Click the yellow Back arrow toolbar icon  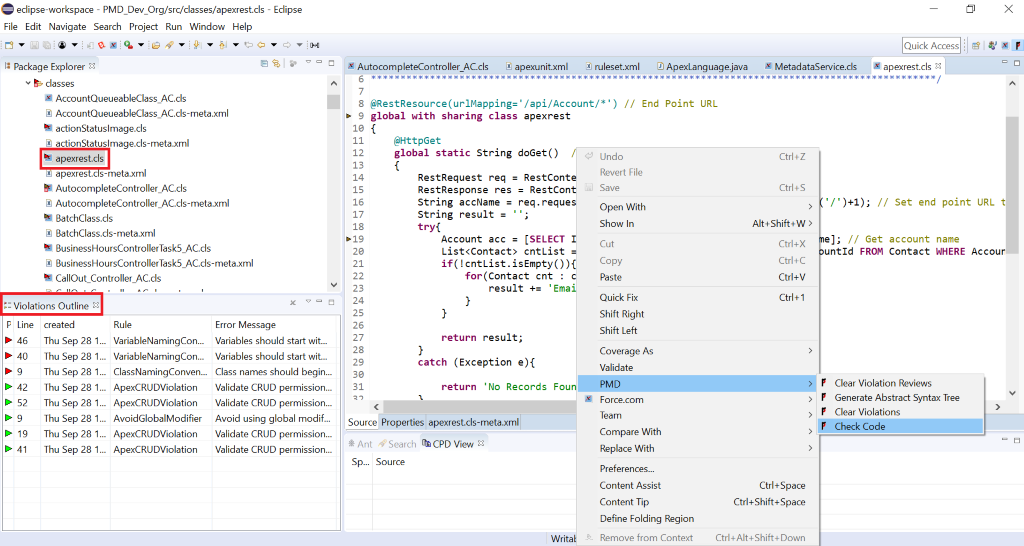[x=261, y=45]
